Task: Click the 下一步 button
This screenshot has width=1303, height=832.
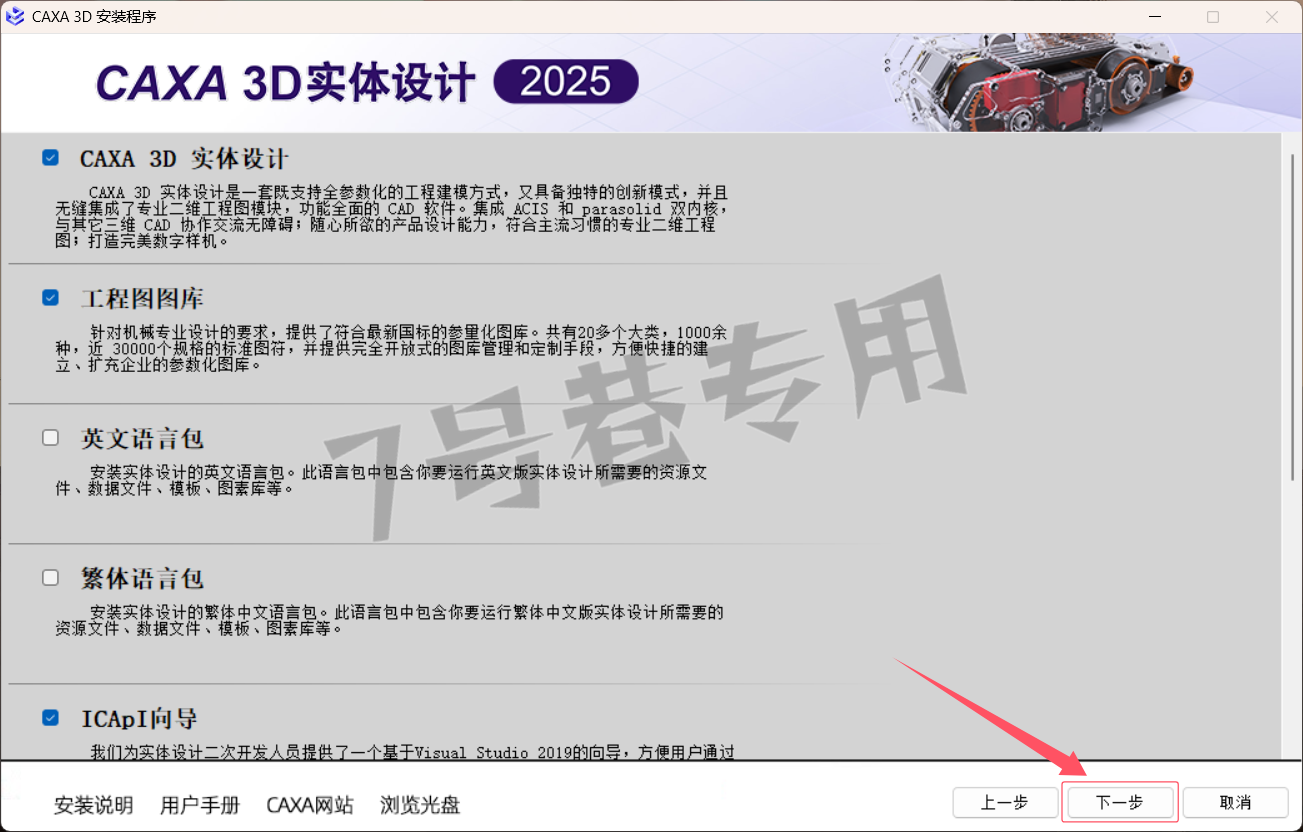Action: [1120, 802]
